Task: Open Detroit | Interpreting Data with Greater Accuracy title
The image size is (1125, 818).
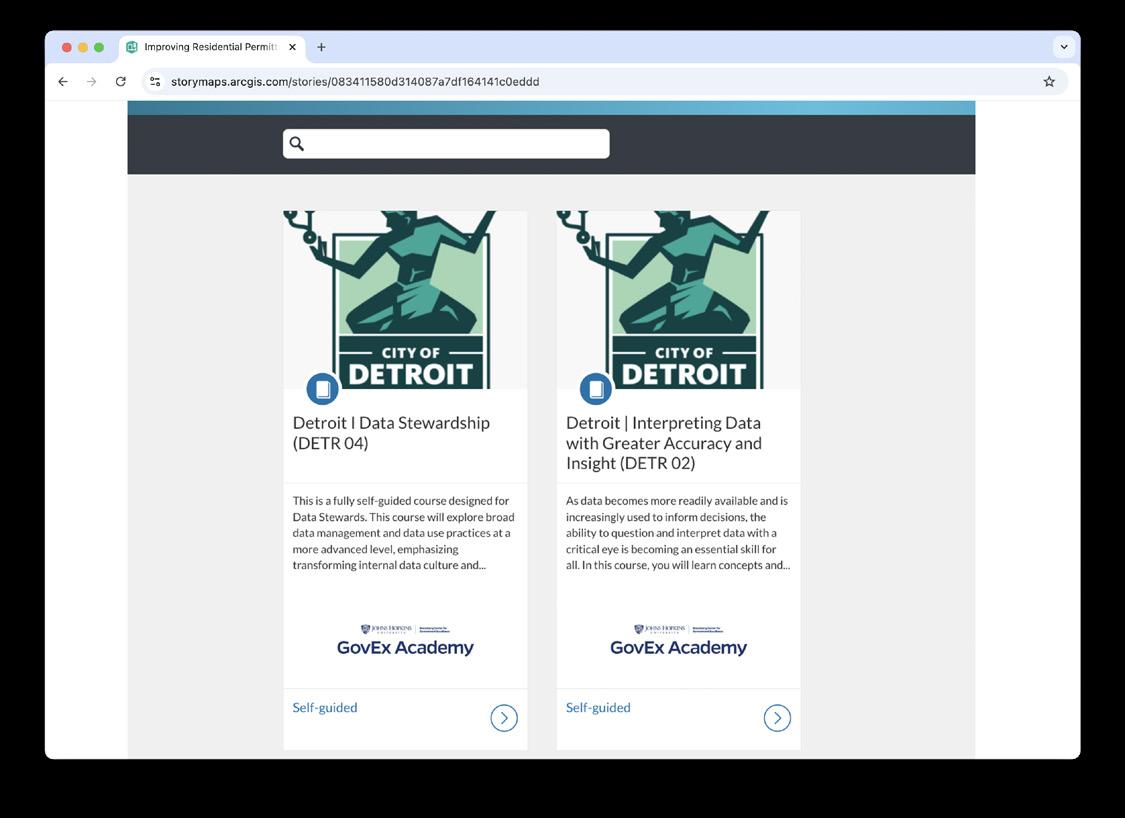Action: point(664,443)
